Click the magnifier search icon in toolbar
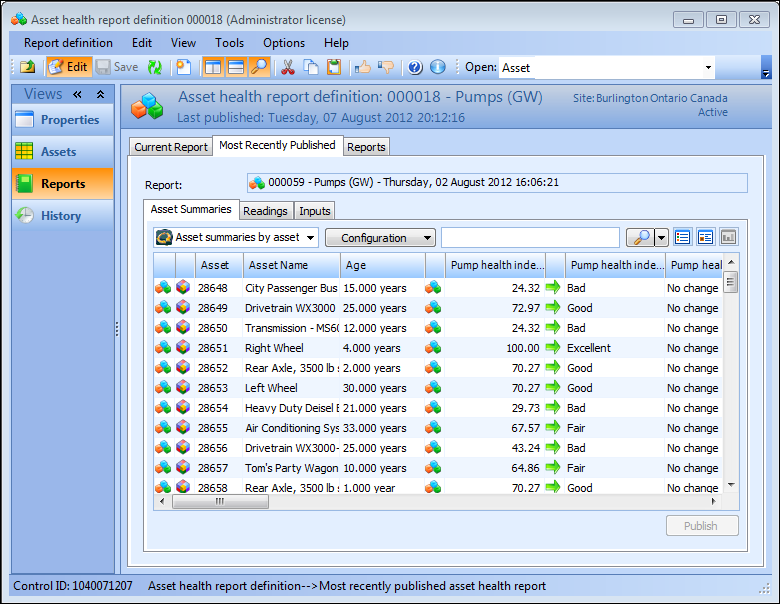Image resolution: width=780 pixels, height=604 pixels. point(259,67)
